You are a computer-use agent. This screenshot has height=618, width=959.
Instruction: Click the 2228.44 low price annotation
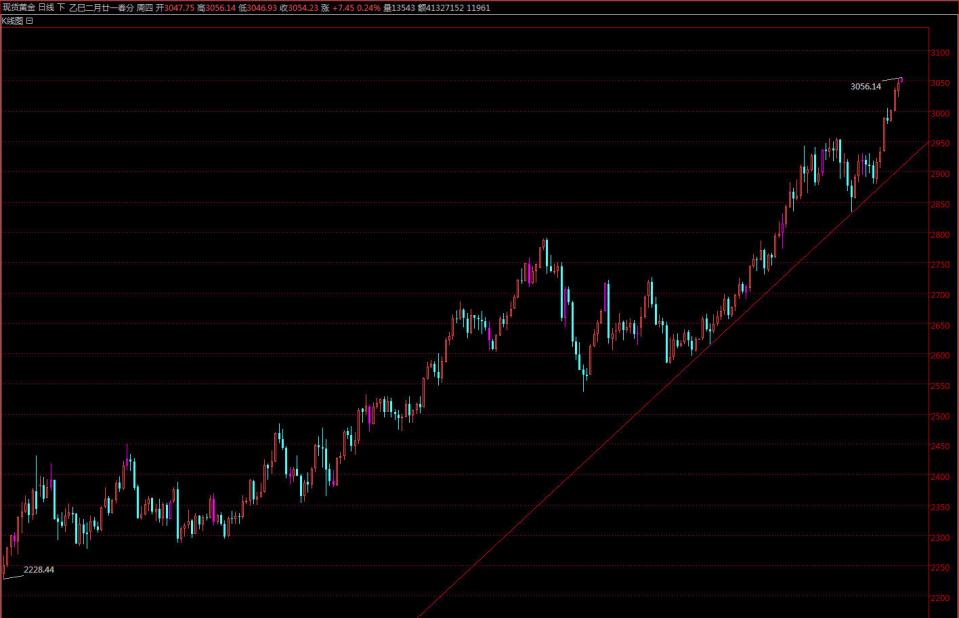click(x=38, y=569)
